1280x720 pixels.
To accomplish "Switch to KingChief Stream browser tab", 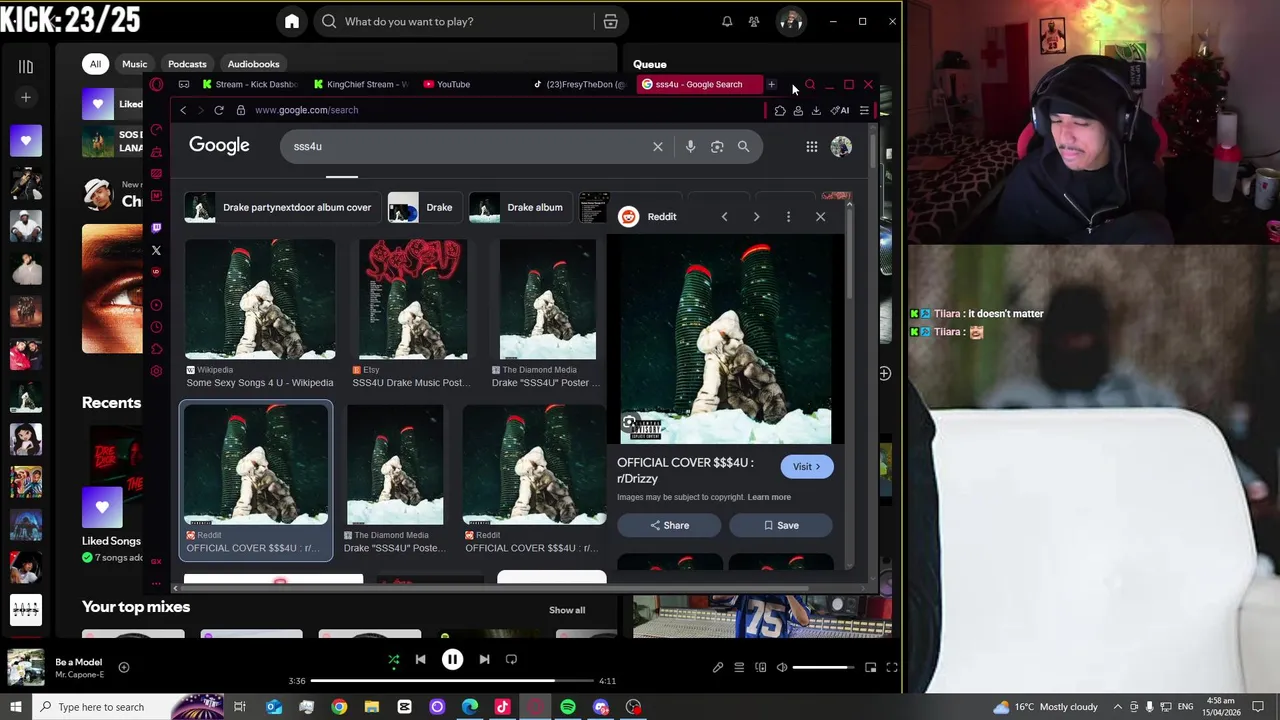I will pos(360,84).
